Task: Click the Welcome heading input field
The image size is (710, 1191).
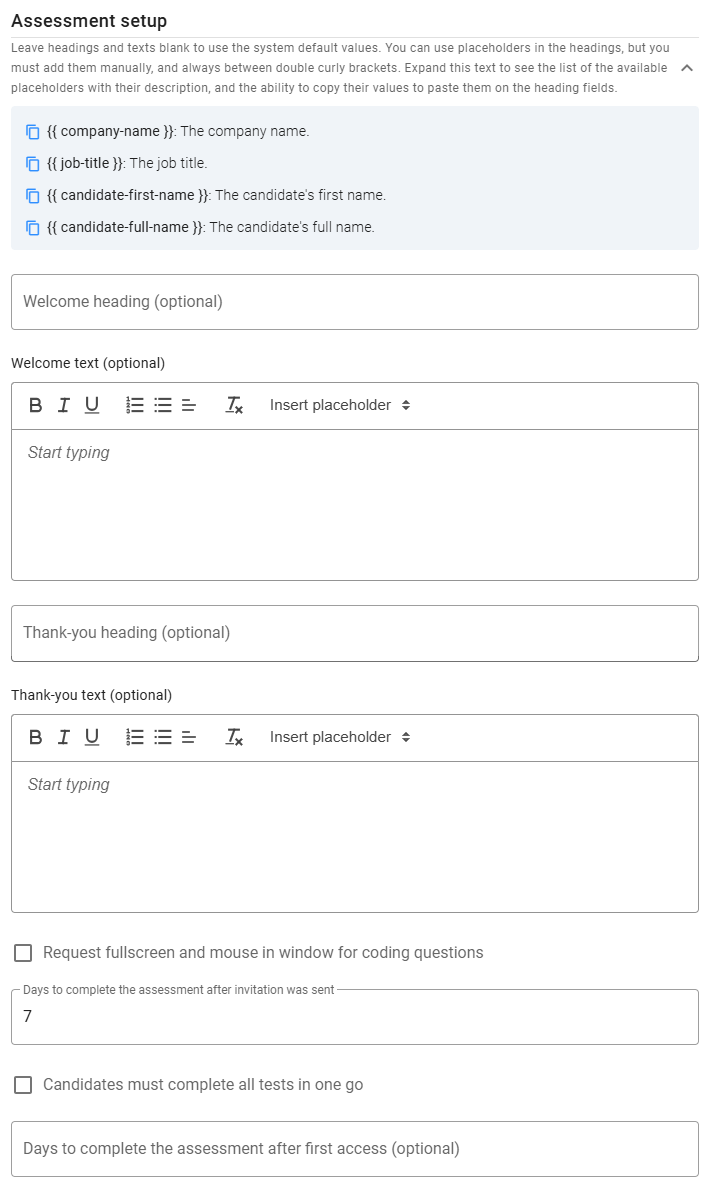Action: point(354,302)
